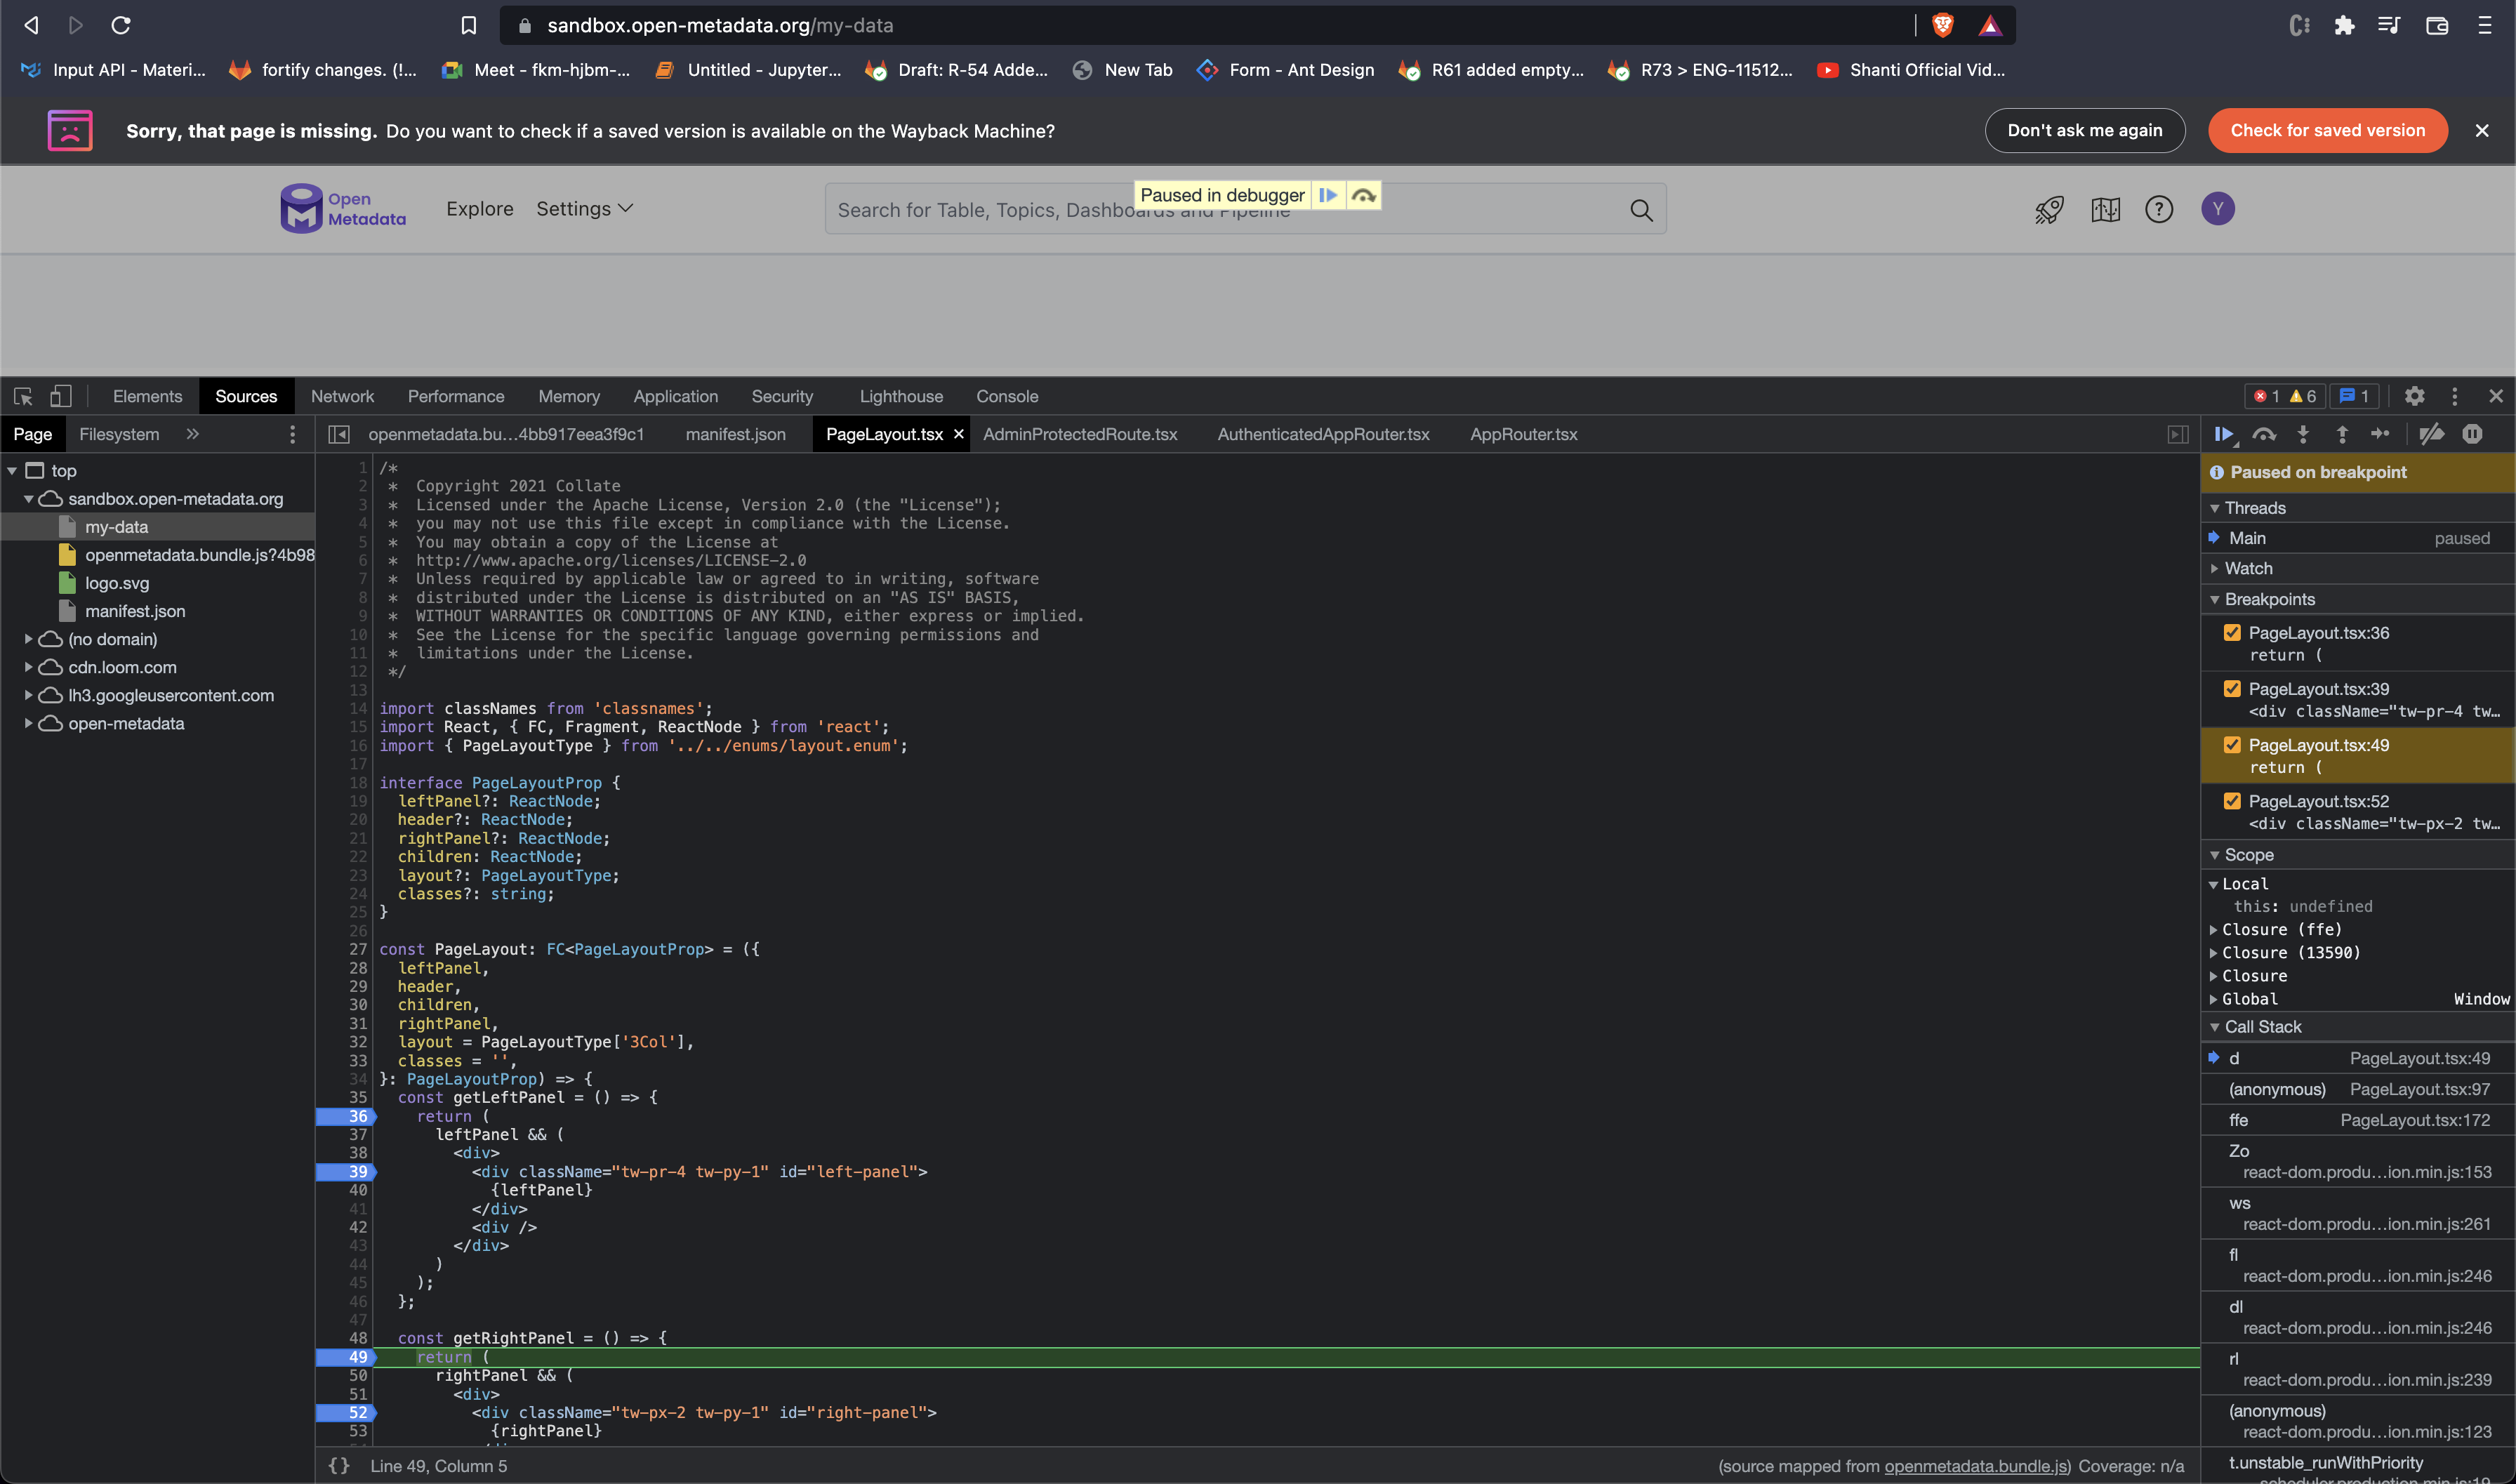This screenshot has height=1484, width=2516.
Task: Uncheck breakpoint PageLayout.tsx:39
Action: coord(2232,688)
